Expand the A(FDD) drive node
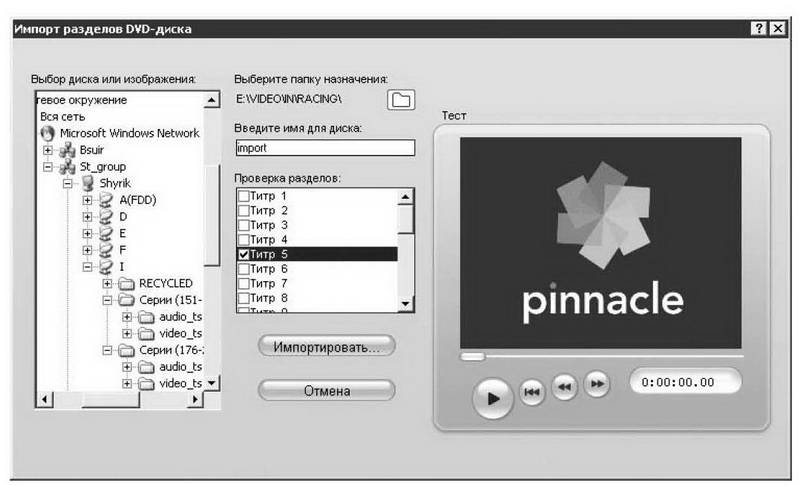Image resolution: width=800 pixels, height=486 pixels. tap(87, 200)
